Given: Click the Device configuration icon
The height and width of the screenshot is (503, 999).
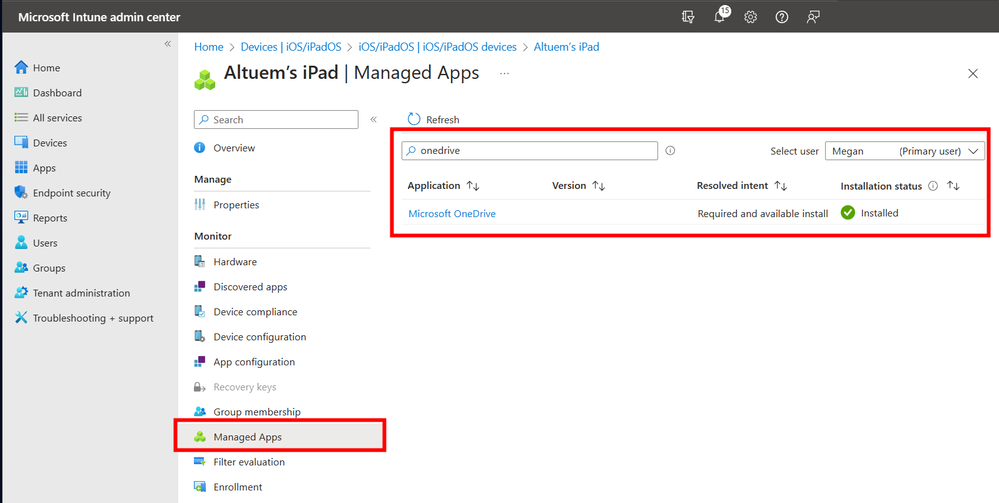Looking at the screenshot, I should (x=199, y=337).
